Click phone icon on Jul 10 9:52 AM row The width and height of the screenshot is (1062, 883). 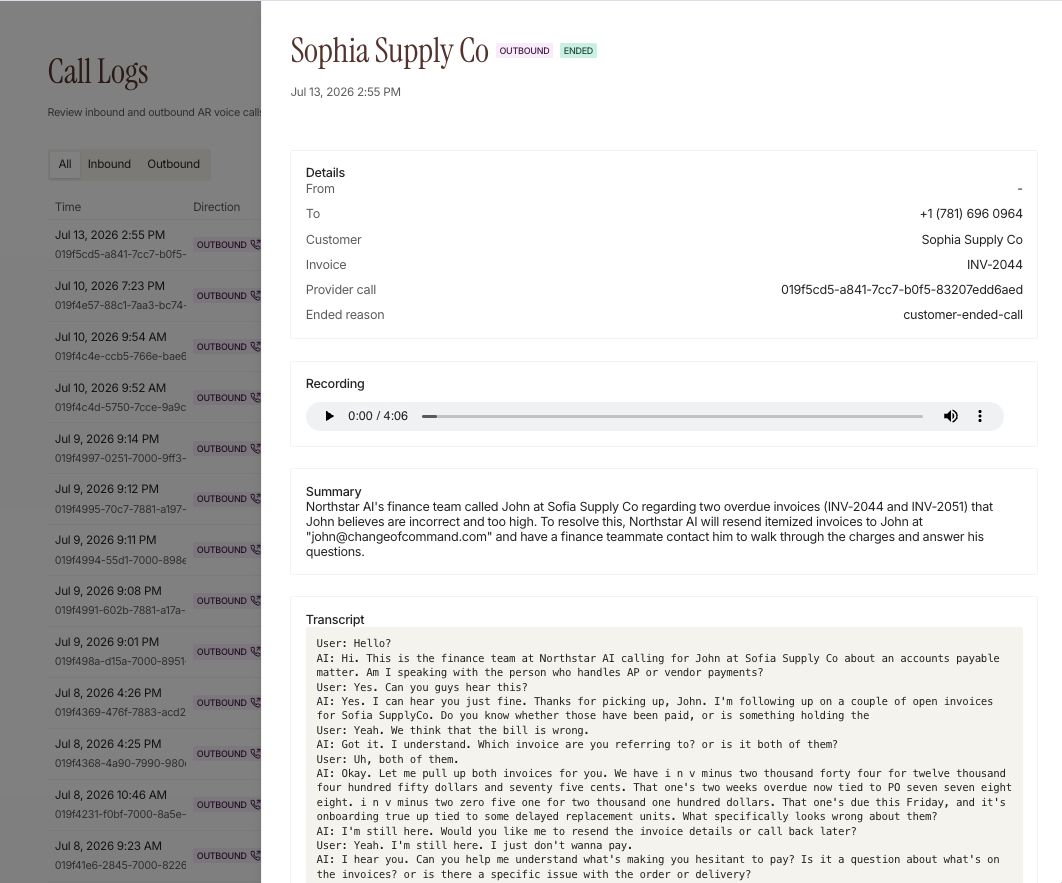(x=255, y=397)
